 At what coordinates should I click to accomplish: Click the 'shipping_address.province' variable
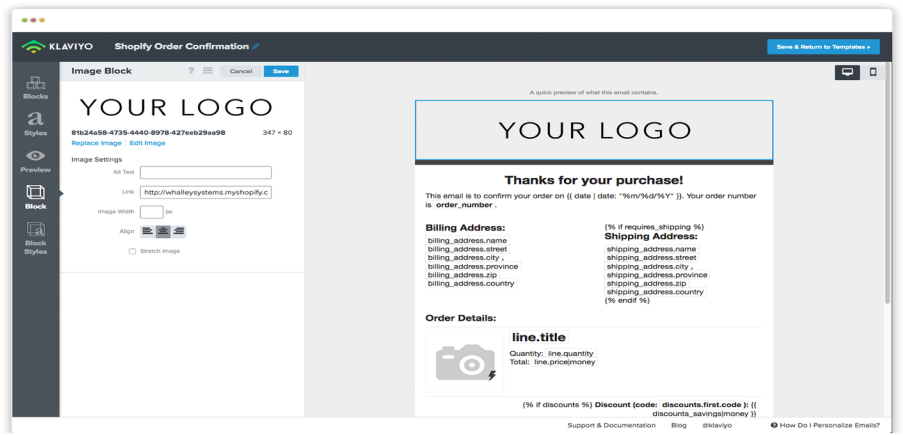click(657, 275)
